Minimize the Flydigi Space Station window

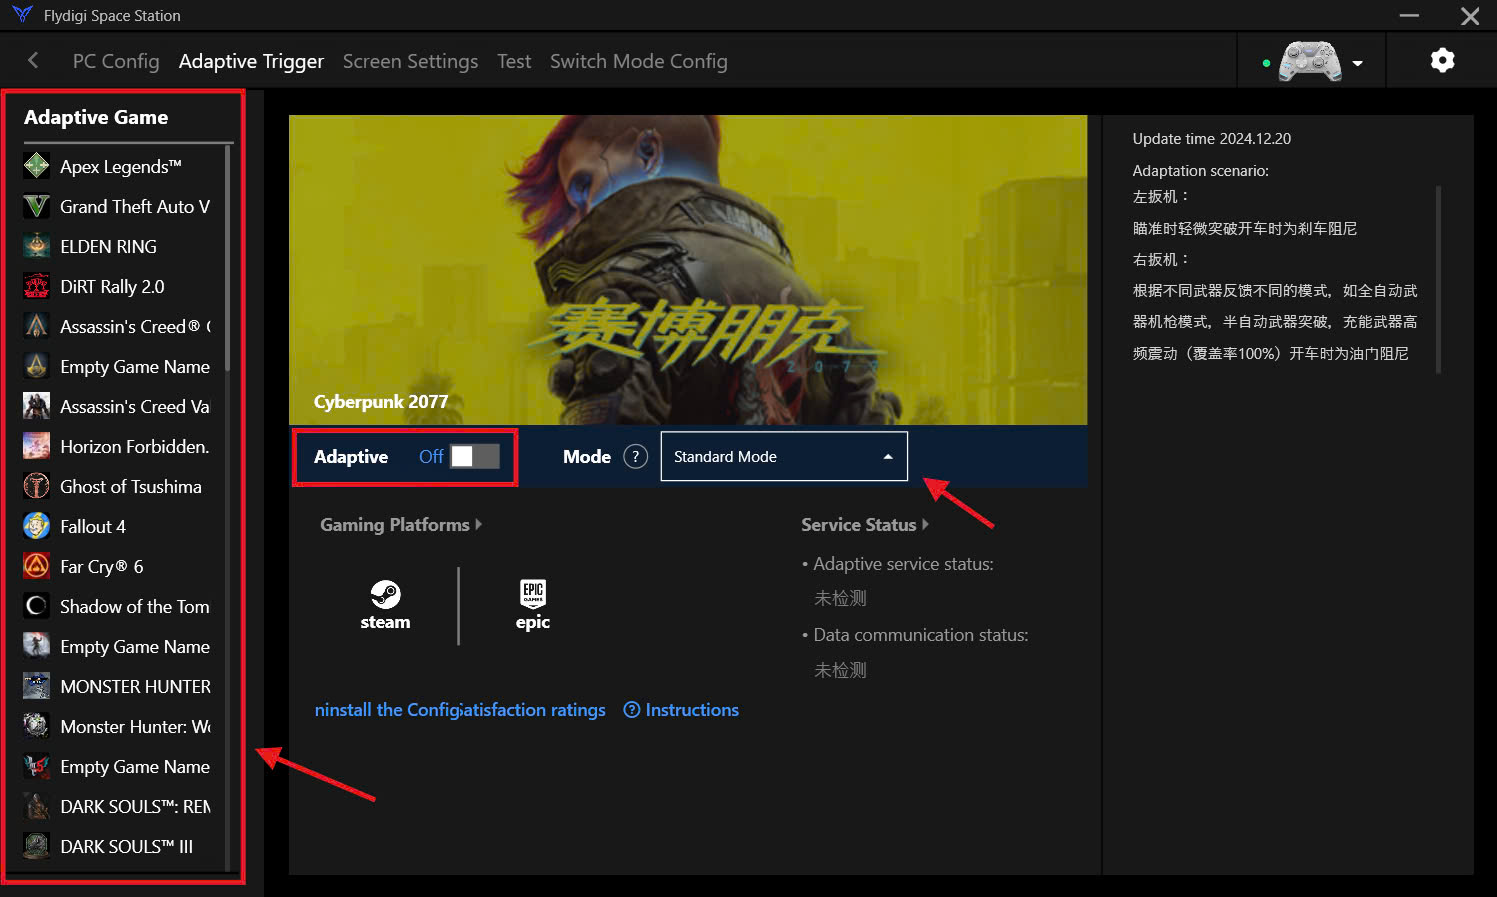(1409, 16)
